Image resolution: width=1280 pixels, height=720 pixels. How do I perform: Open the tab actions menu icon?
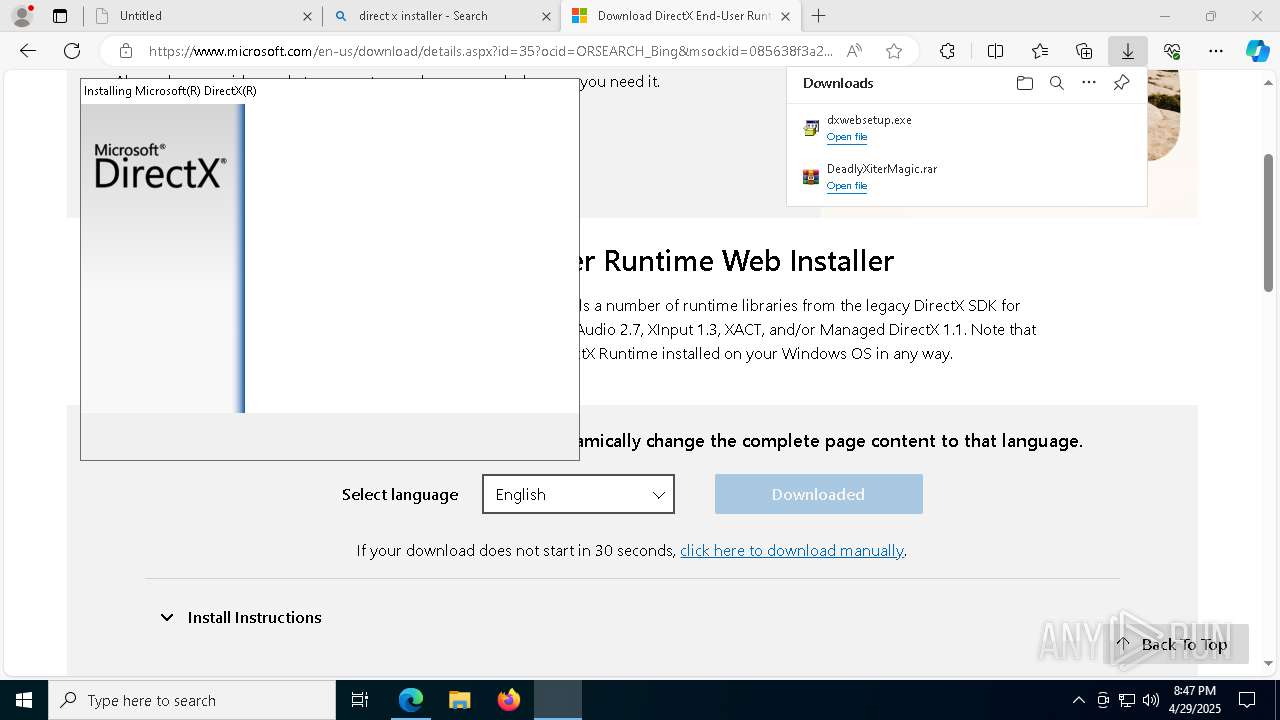[x=60, y=16]
